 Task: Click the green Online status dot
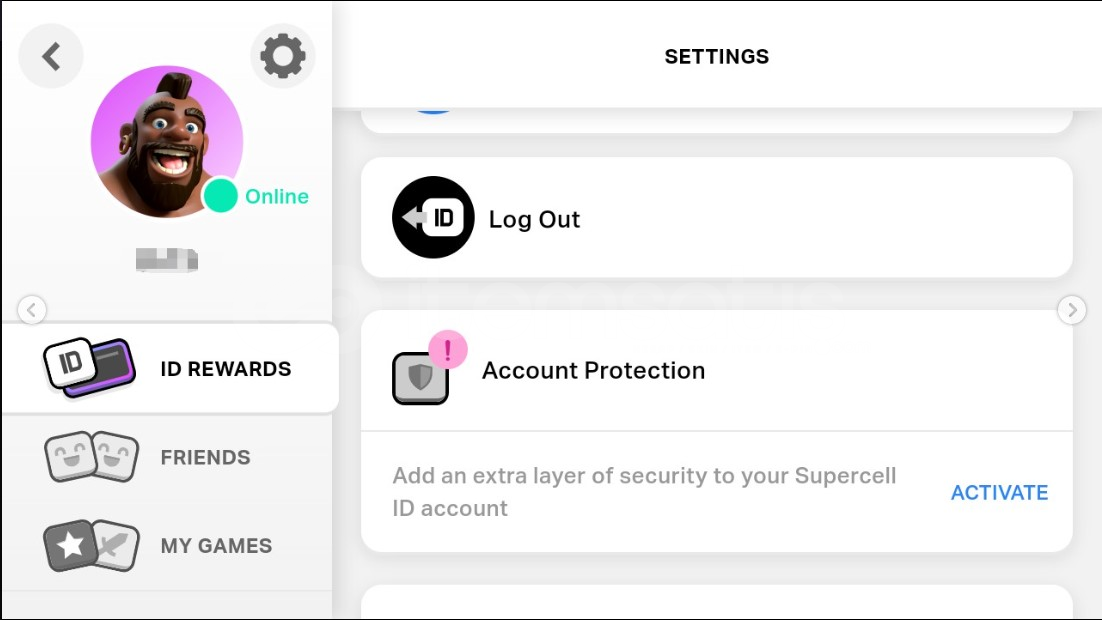click(x=220, y=196)
